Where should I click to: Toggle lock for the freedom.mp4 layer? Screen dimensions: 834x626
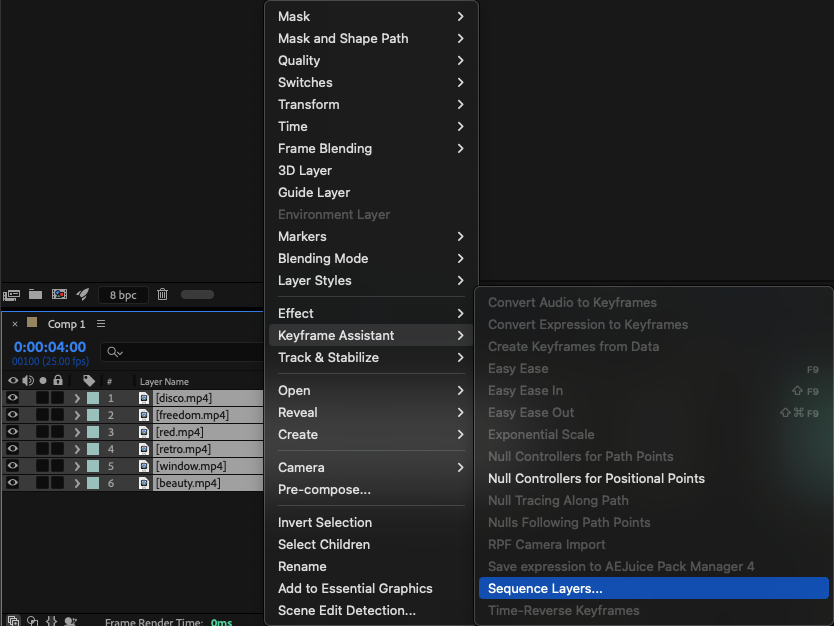[57, 415]
